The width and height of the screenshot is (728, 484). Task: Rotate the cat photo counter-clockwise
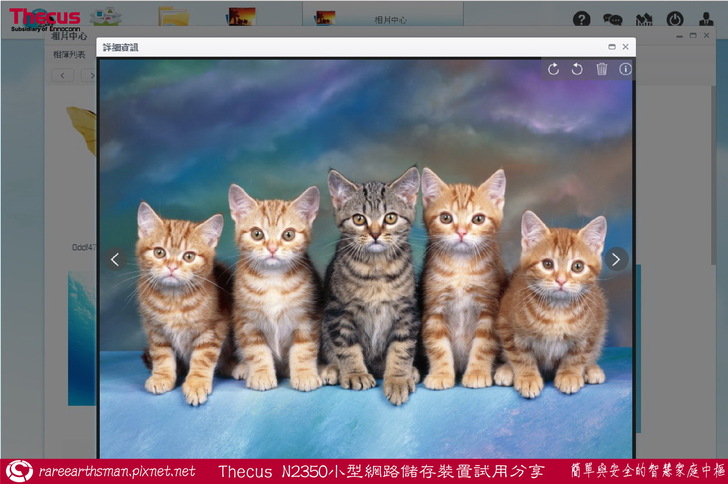pyautogui.click(x=577, y=69)
